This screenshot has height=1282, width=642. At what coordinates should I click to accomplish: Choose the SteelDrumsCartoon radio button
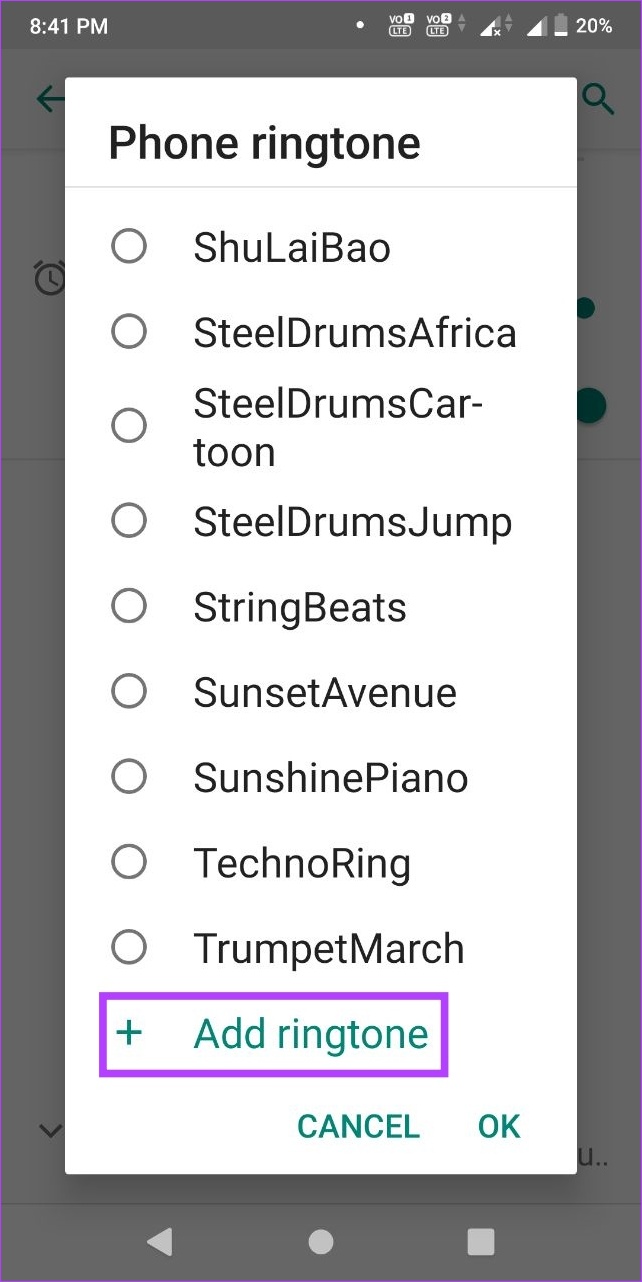tap(129, 426)
